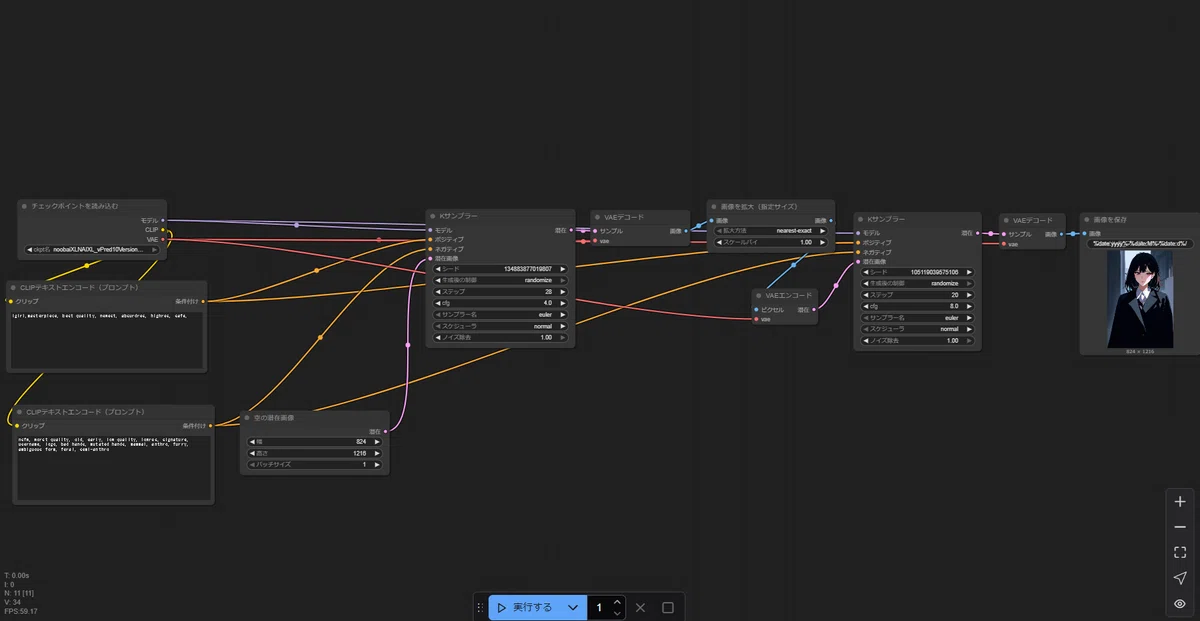Click the negative prompt text starting nsfw, worst quality
Image resolution: width=1200 pixels, height=621 pixels.
tap(113, 467)
